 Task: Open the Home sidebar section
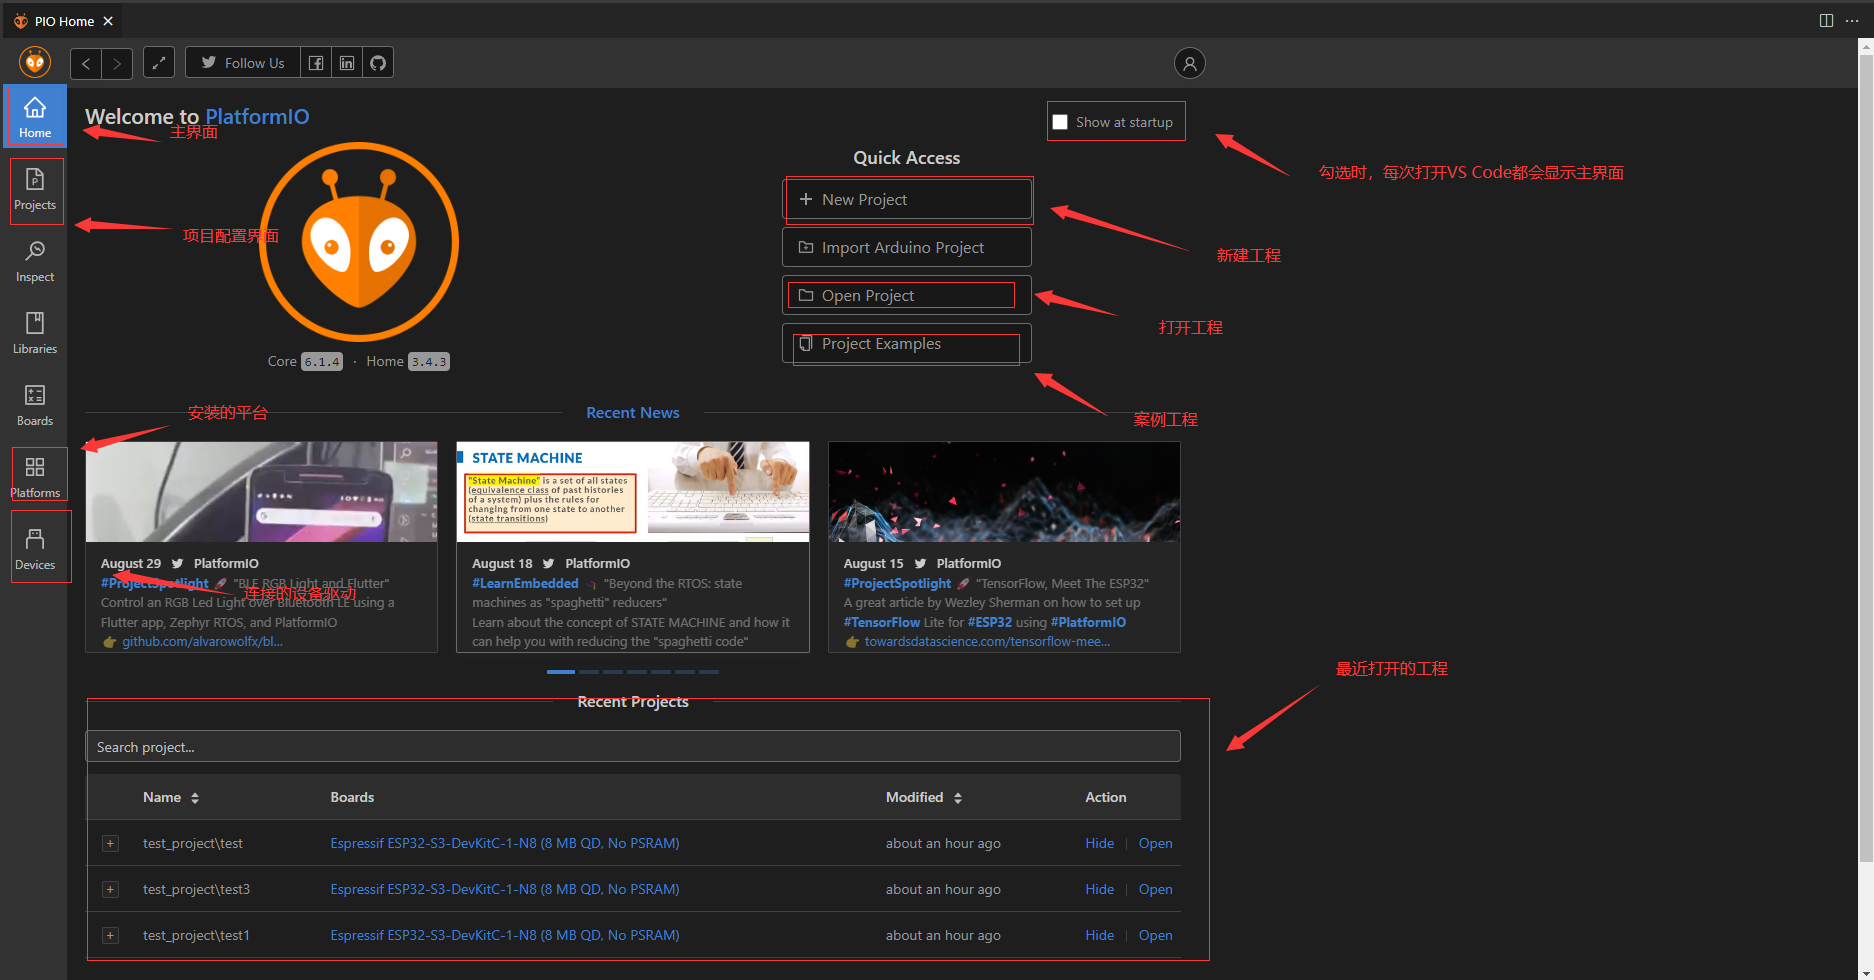point(35,117)
